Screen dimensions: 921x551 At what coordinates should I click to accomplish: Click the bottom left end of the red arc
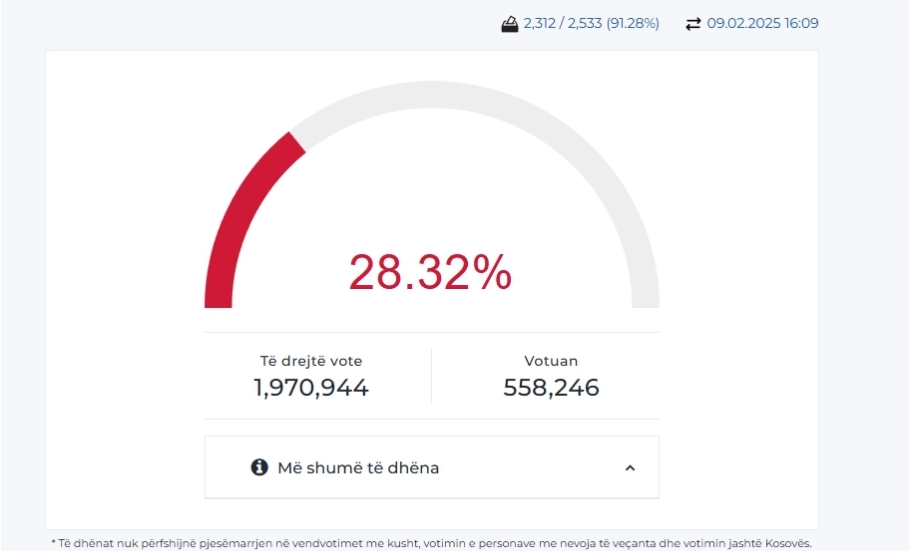(x=218, y=300)
